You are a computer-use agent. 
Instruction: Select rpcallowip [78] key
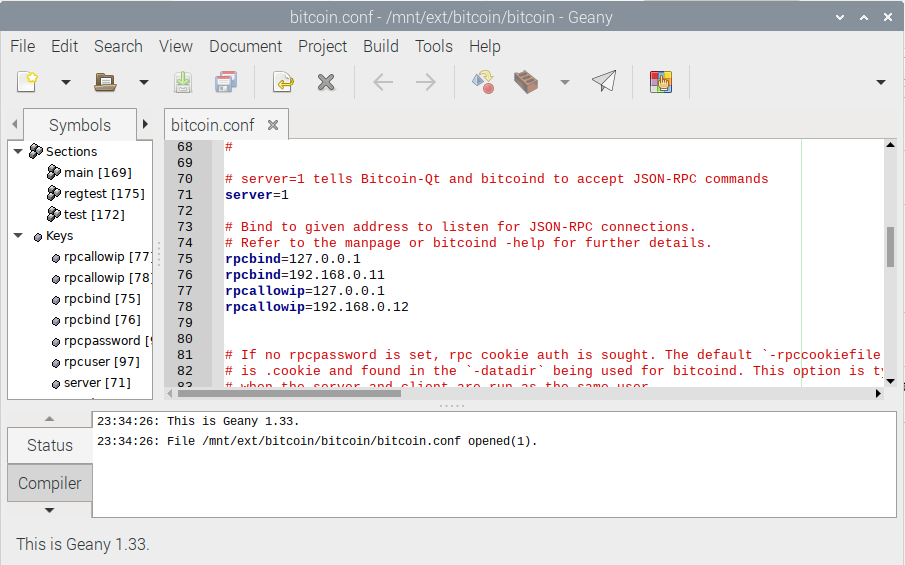tap(107, 278)
